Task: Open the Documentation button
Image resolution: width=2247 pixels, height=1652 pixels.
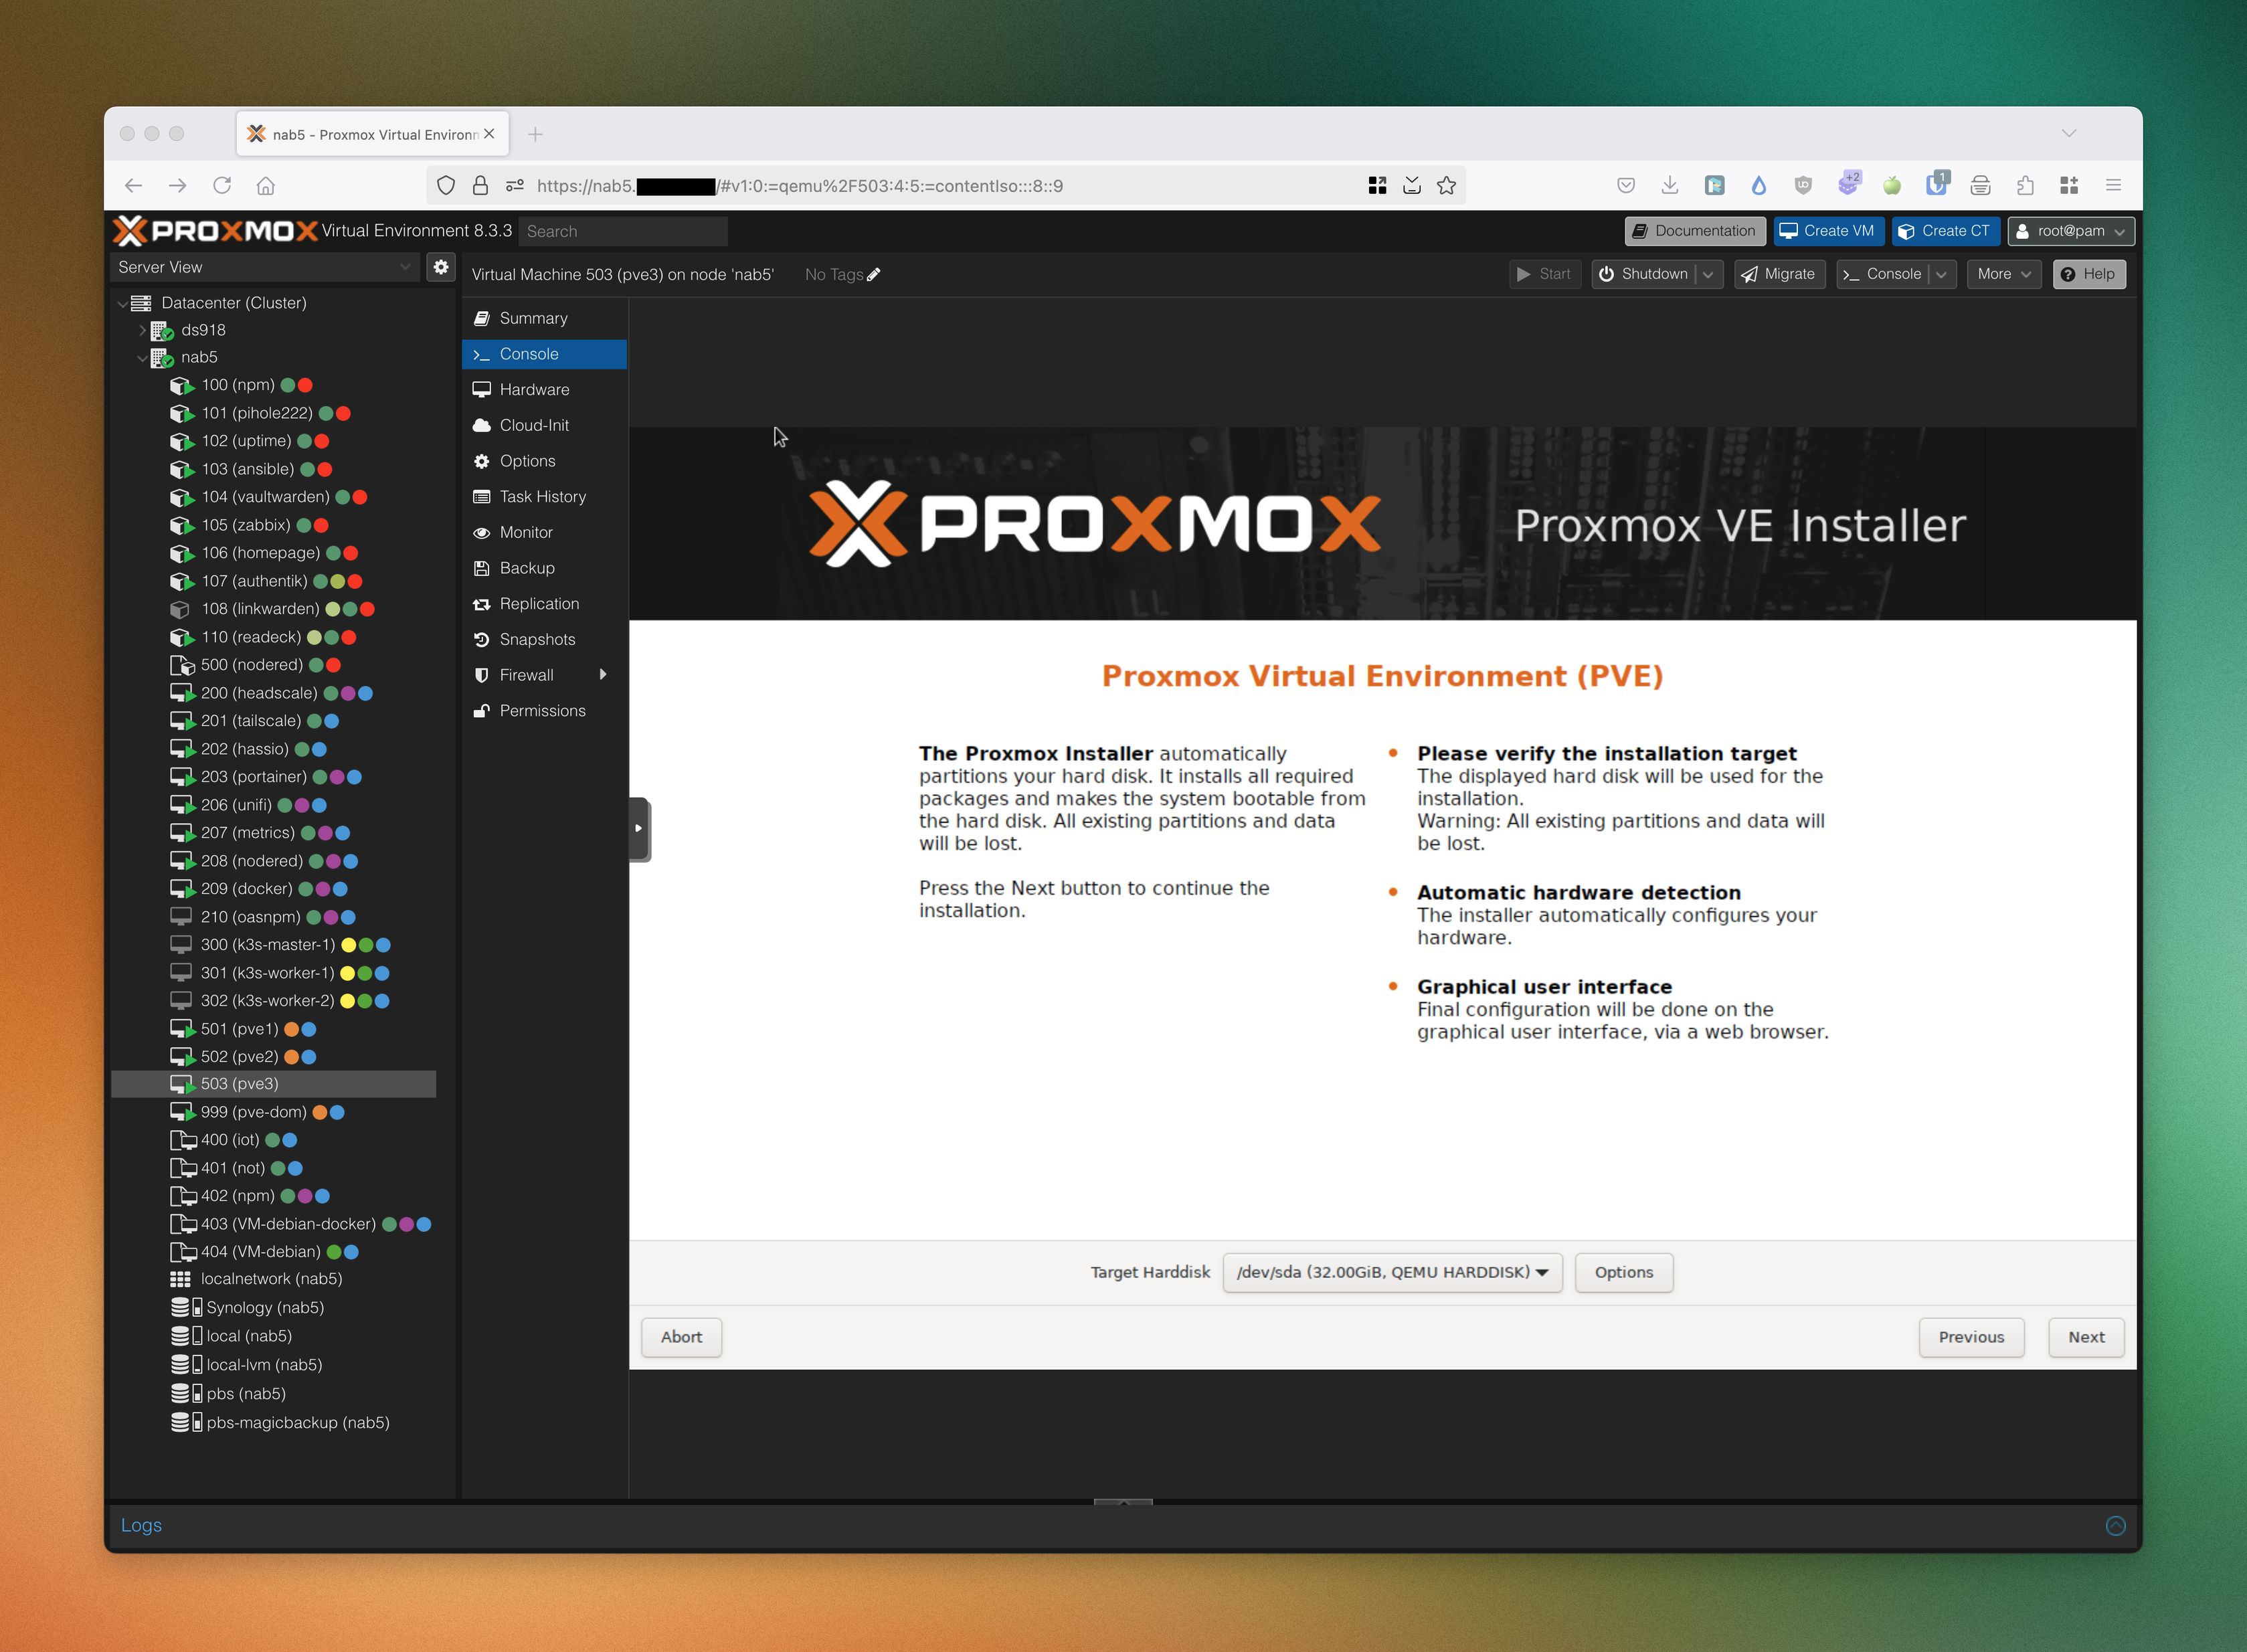Action: click(x=1695, y=231)
